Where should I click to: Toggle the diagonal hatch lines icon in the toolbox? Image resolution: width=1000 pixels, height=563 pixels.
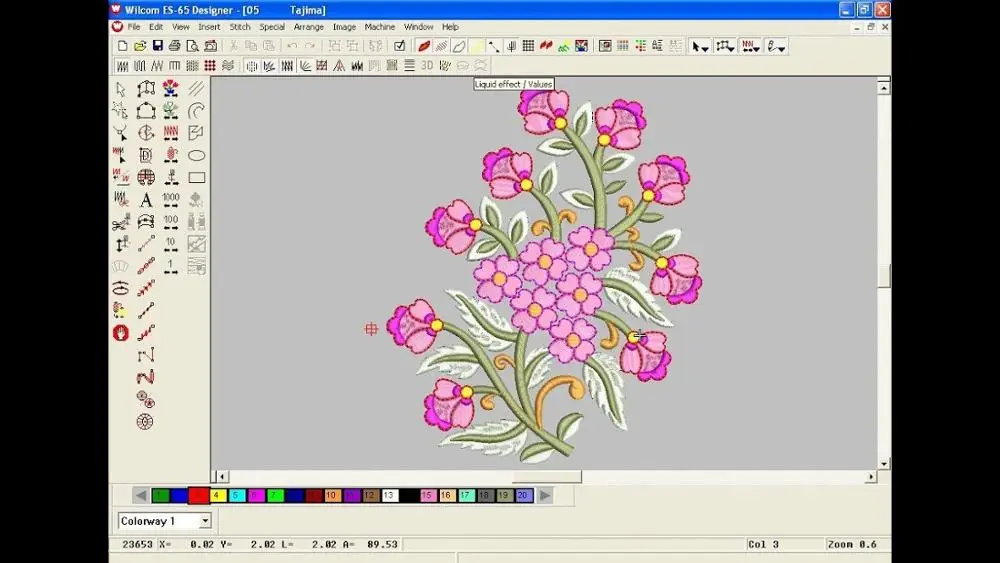tap(196, 89)
